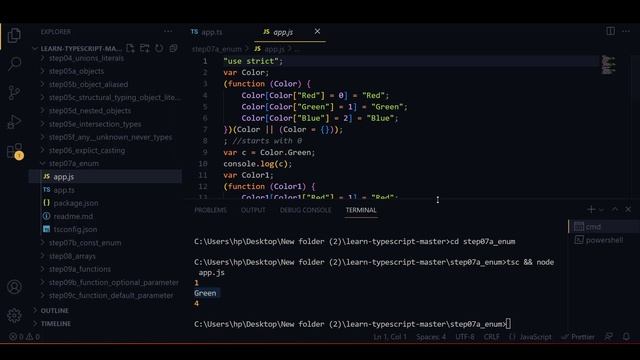Image resolution: width=640 pixels, height=360 pixels.
Task: Add a new terminal with plus icon
Action: 591,209
